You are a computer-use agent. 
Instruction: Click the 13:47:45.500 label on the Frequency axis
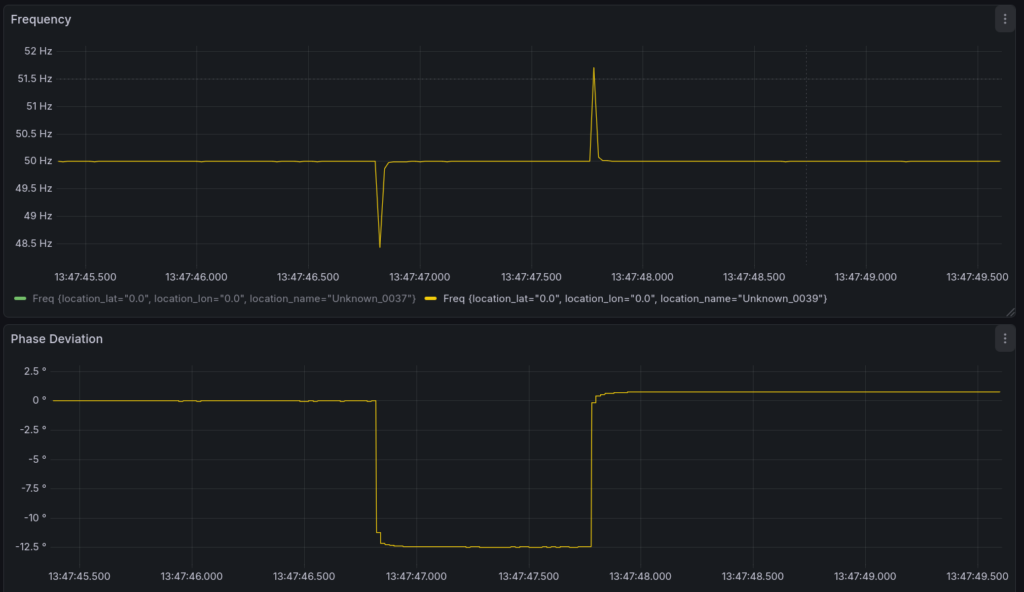(84, 277)
